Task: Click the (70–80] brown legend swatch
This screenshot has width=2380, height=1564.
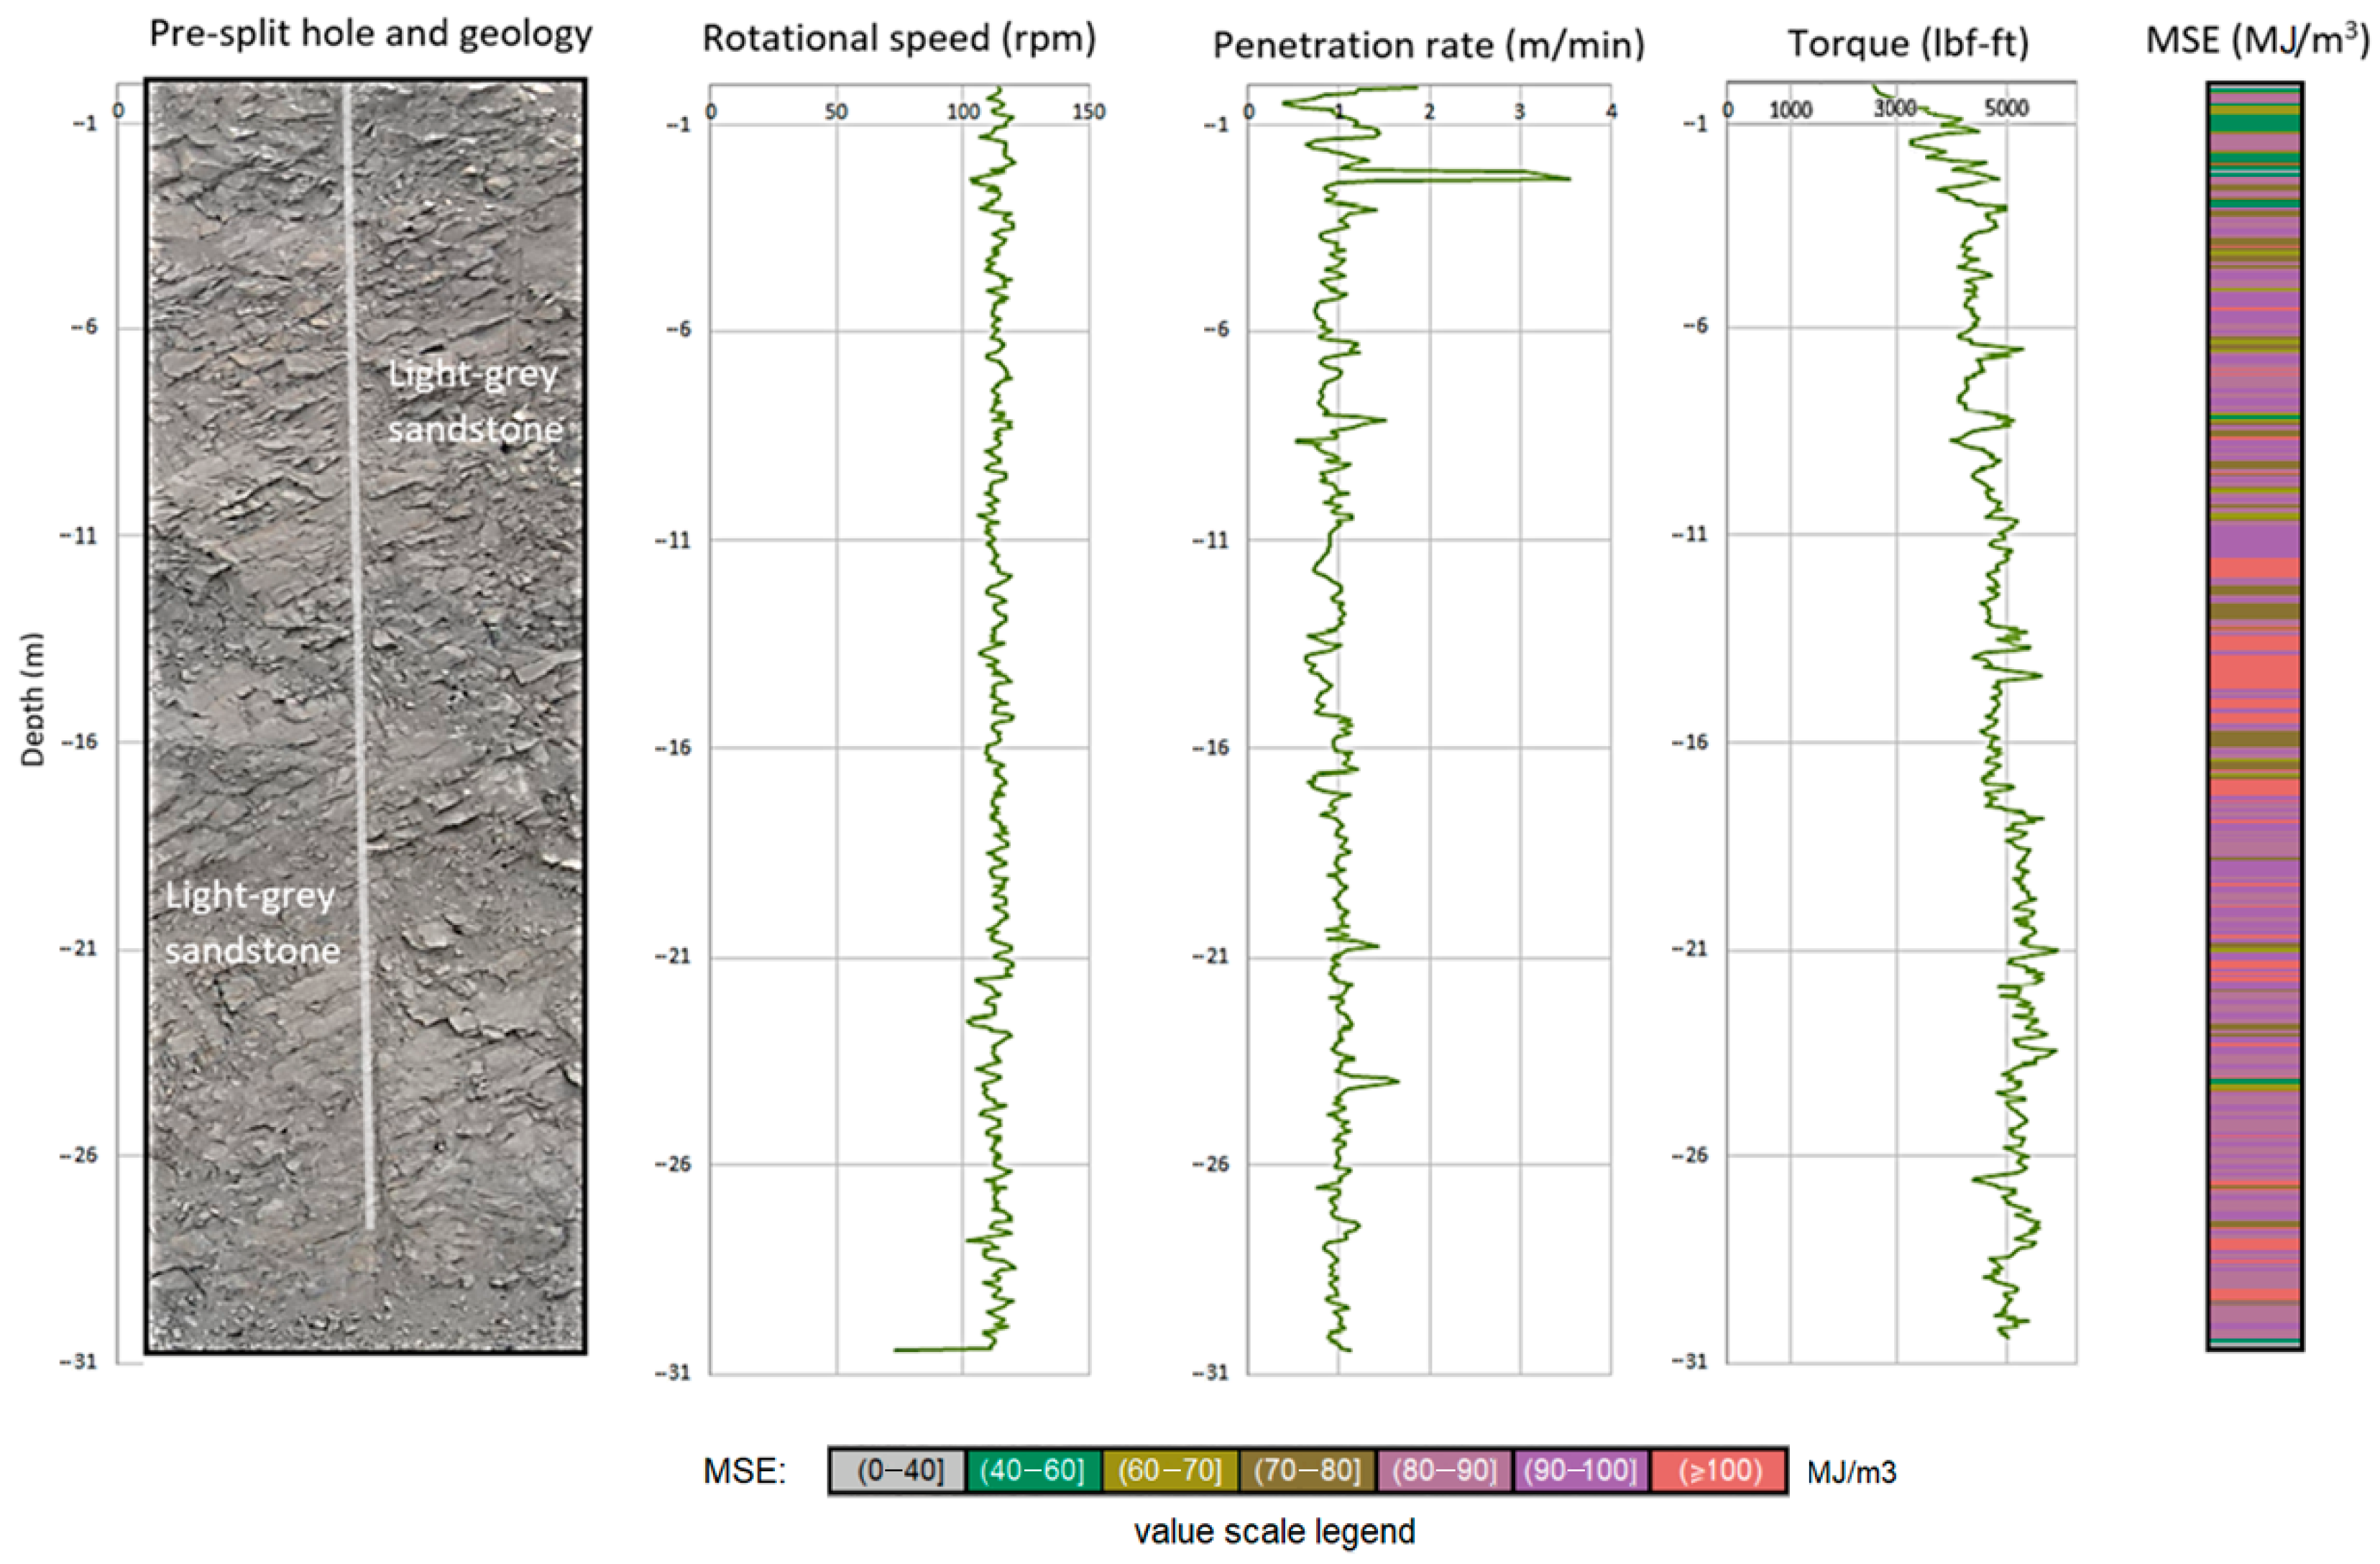Action: (x=1307, y=1470)
